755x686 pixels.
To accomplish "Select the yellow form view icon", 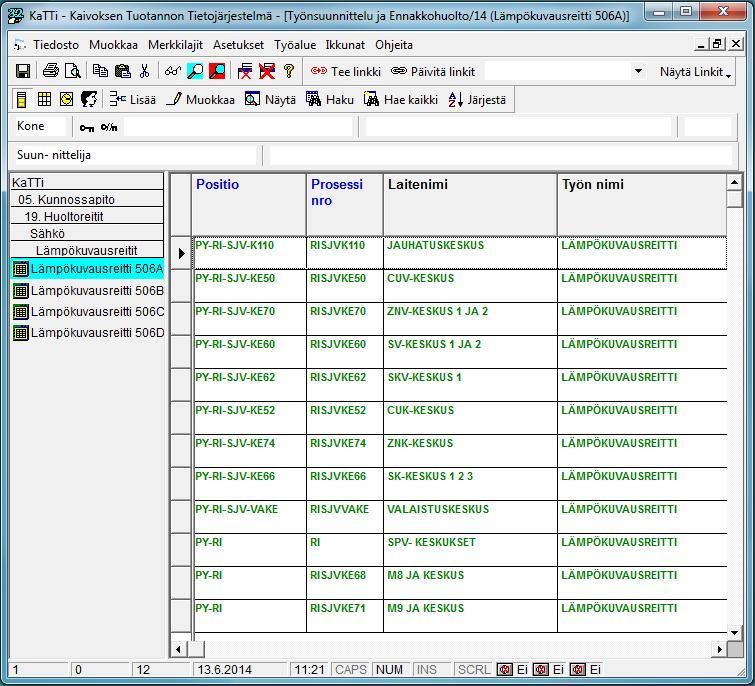I will 22,100.
